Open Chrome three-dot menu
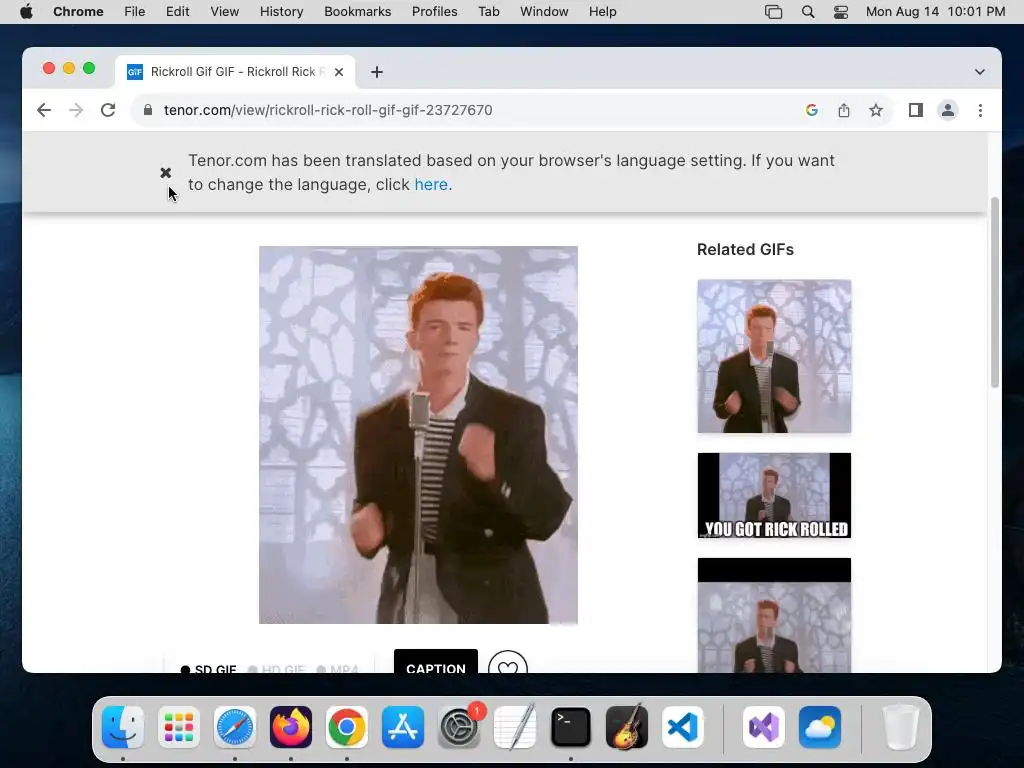The width and height of the screenshot is (1024, 768). [980, 110]
